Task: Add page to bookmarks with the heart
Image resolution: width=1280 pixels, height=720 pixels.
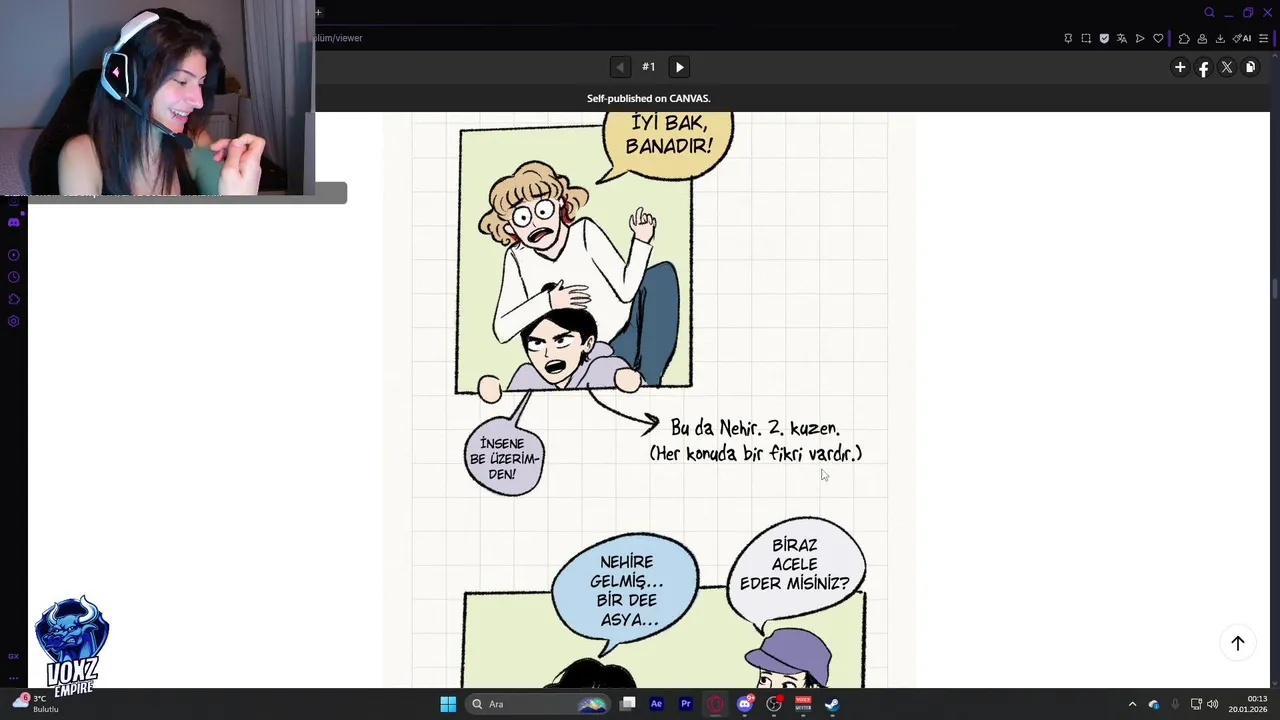Action: coord(1158,38)
